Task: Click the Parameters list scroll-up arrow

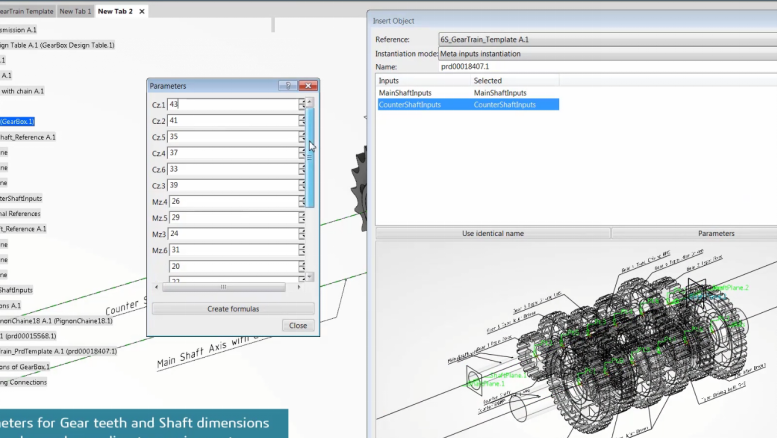Action: click(310, 102)
